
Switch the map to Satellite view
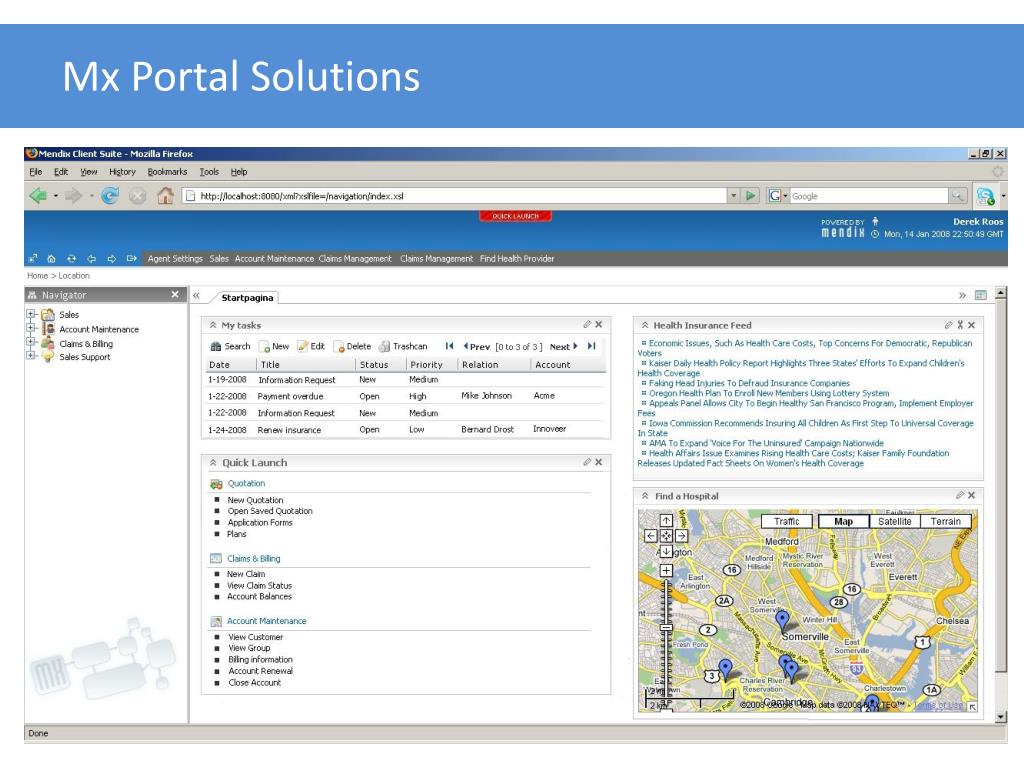[x=895, y=521]
